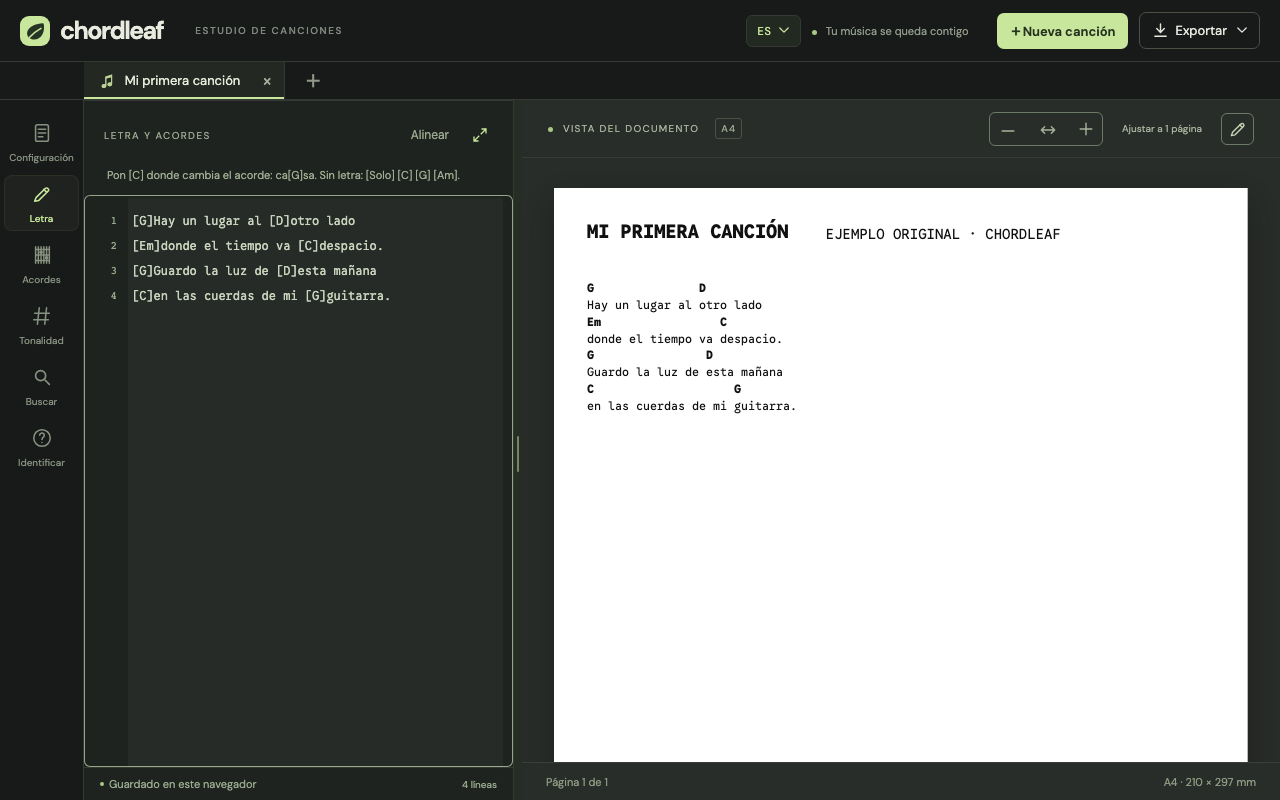Click preview lyric "donde el tiempo va despacio."

click(685, 339)
